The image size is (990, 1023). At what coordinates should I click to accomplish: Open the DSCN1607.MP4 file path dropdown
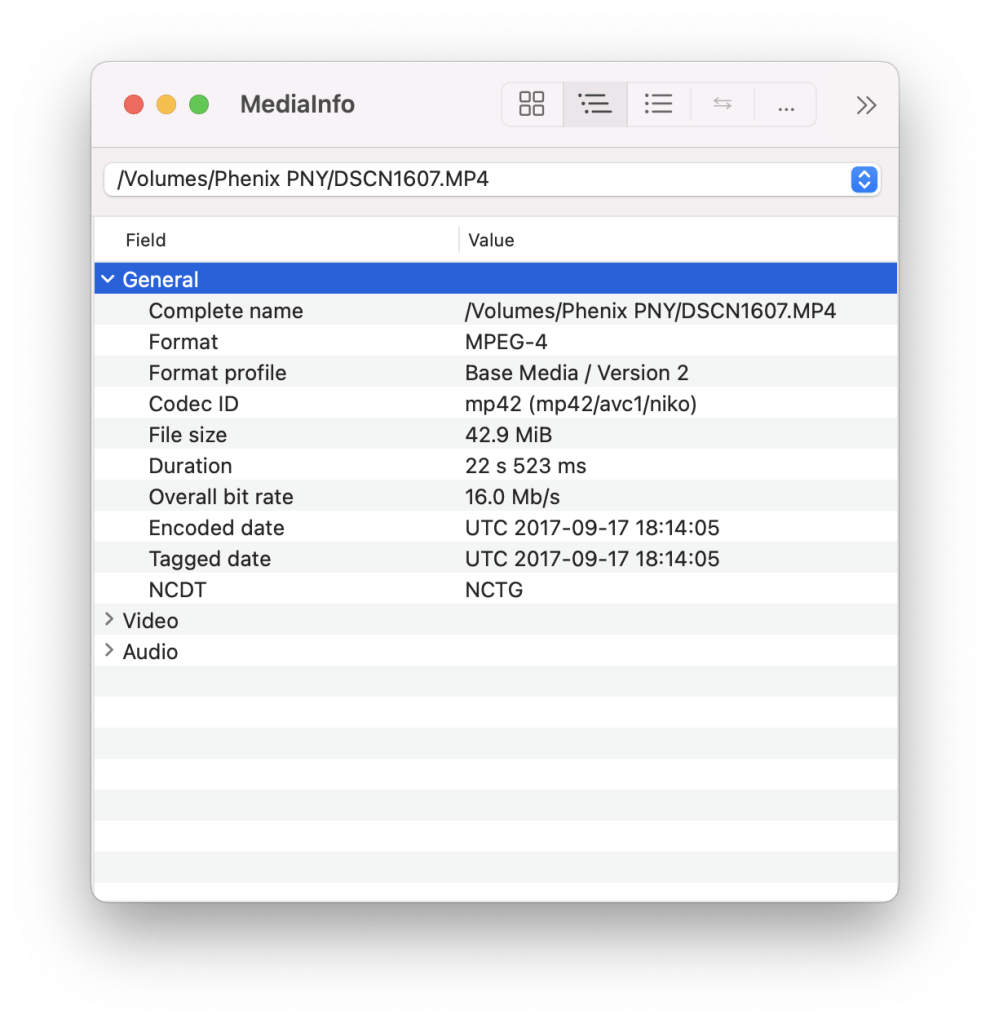pos(863,180)
